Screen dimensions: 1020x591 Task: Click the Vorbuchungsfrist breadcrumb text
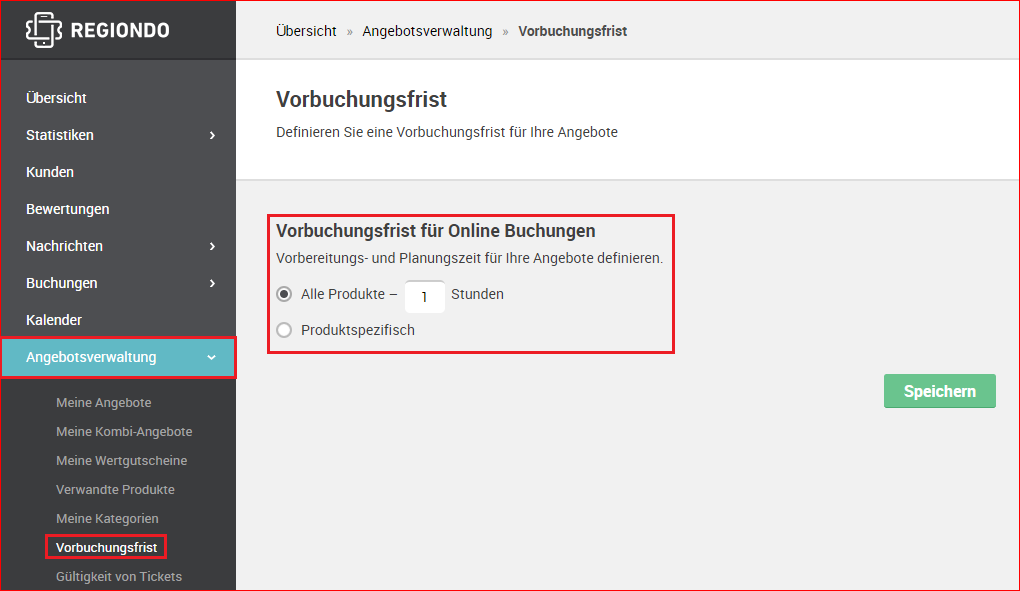click(572, 31)
